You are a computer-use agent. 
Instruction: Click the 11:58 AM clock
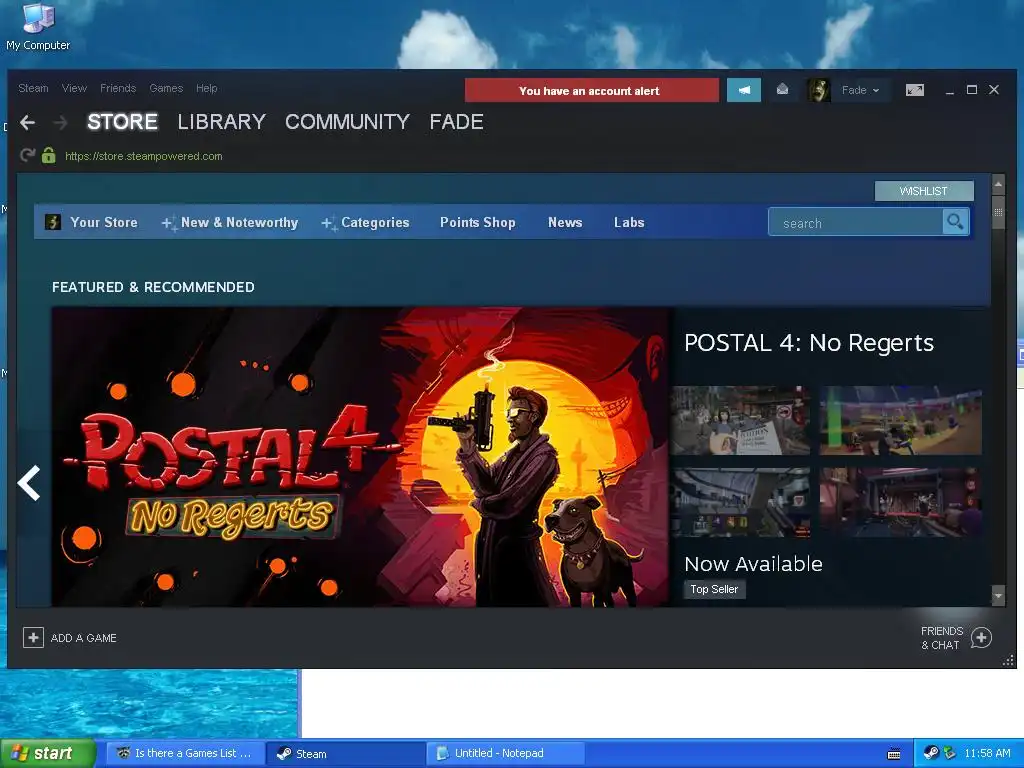987,754
